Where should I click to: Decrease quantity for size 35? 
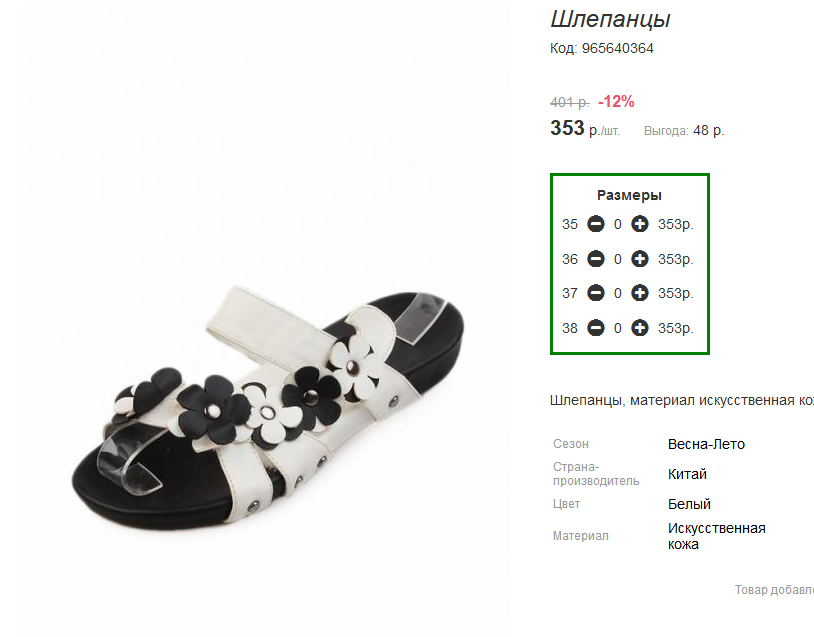click(595, 224)
